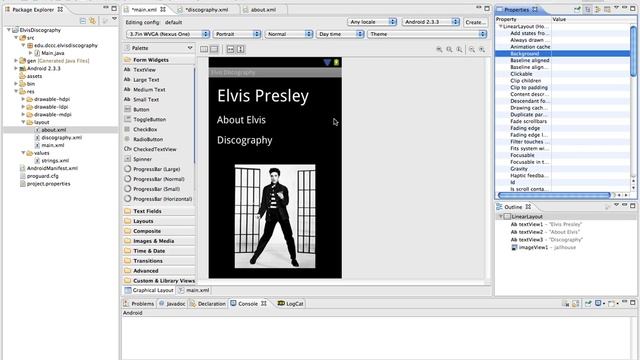Open the Normal dock mode dropdown

(x=289, y=34)
